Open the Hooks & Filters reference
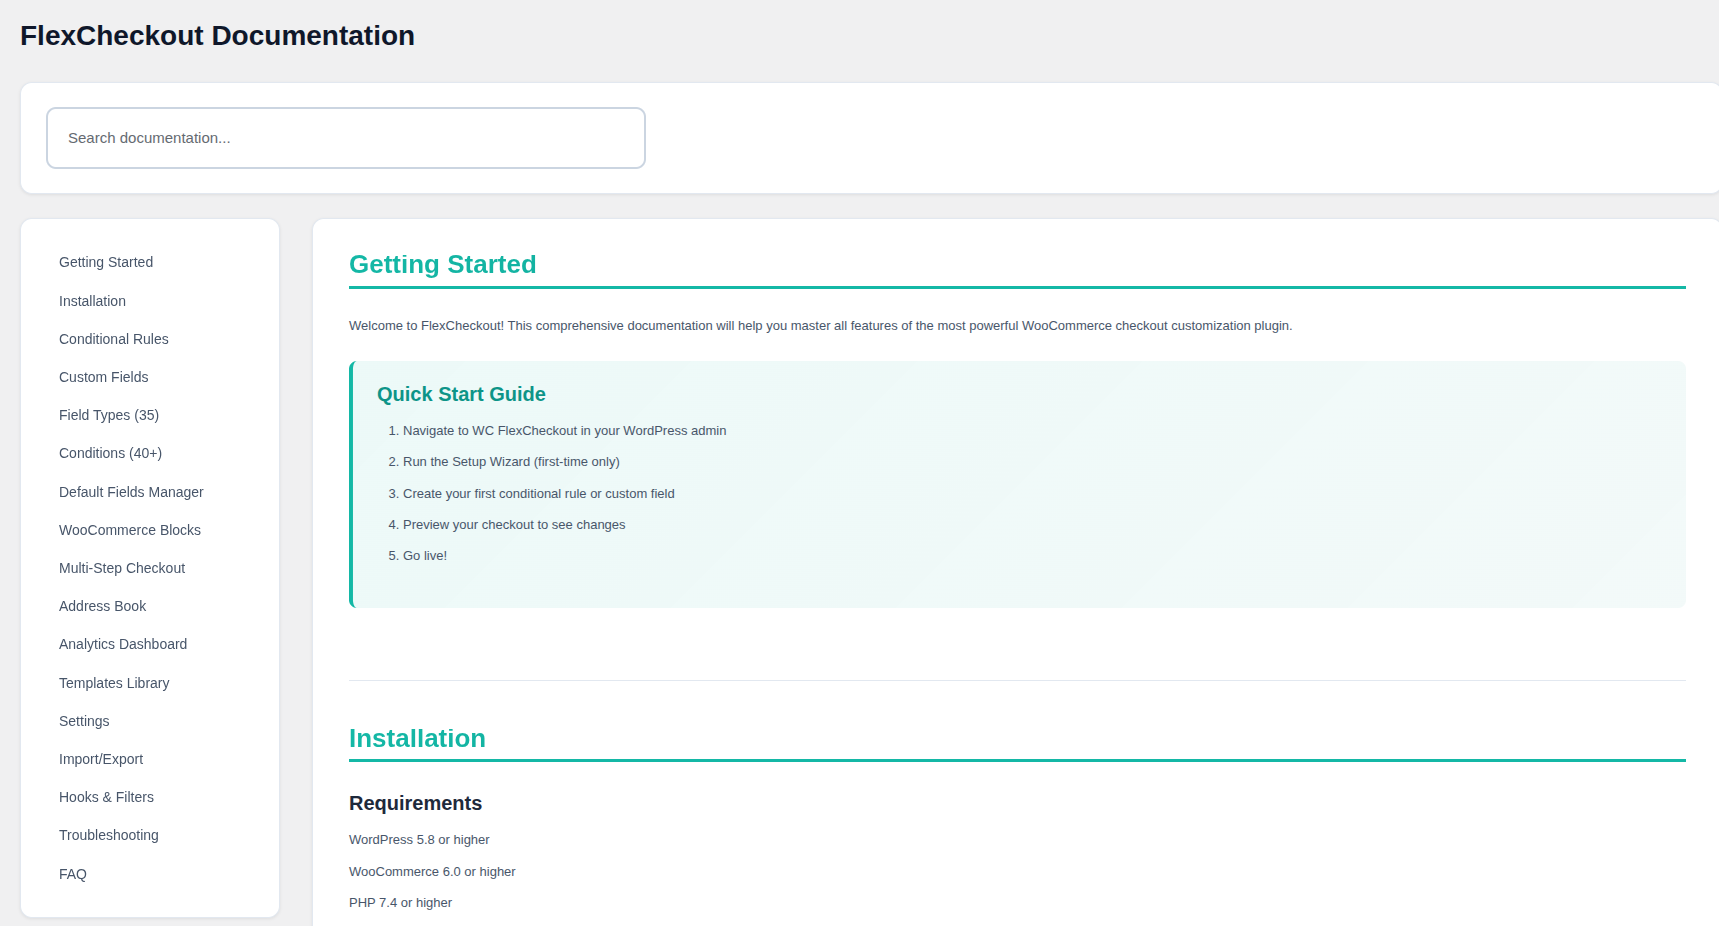Screen dimensions: 1719x926 pos(106,797)
